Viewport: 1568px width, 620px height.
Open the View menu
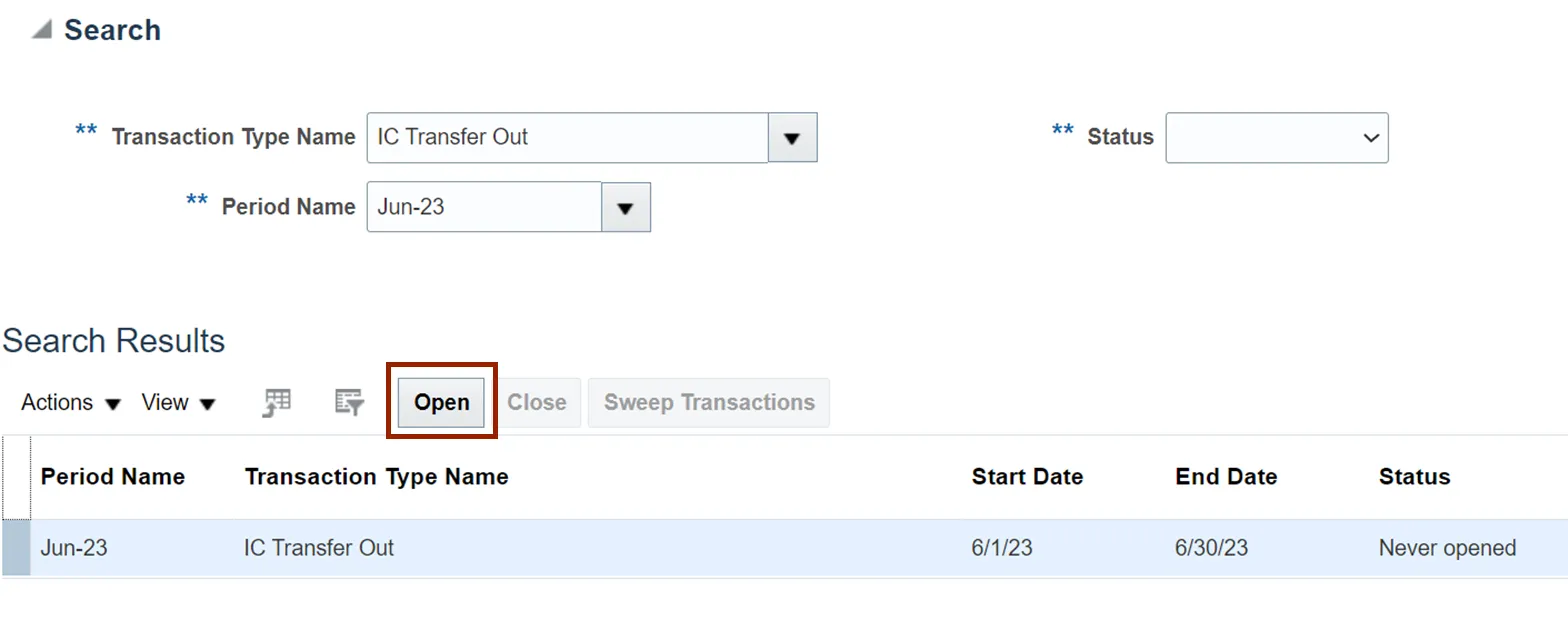click(x=179, y=403)
